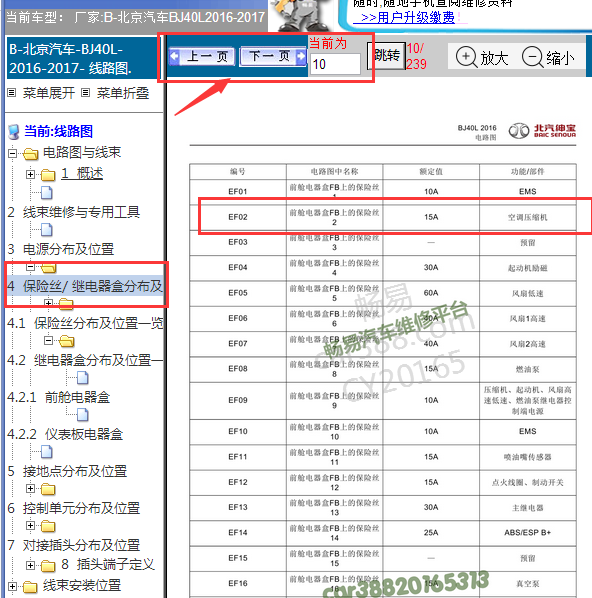Click the 当前:线路图 computer icon
The image size is (592, 598).
click(13, 132)
